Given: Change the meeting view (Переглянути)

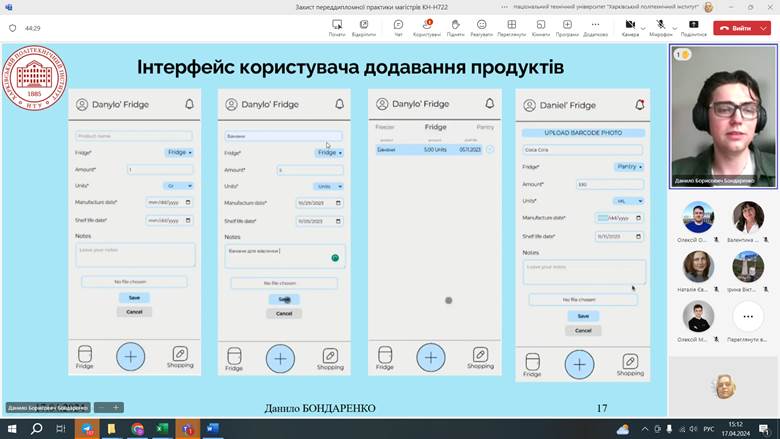Looking at the screenshot, I should click(512, 27).
